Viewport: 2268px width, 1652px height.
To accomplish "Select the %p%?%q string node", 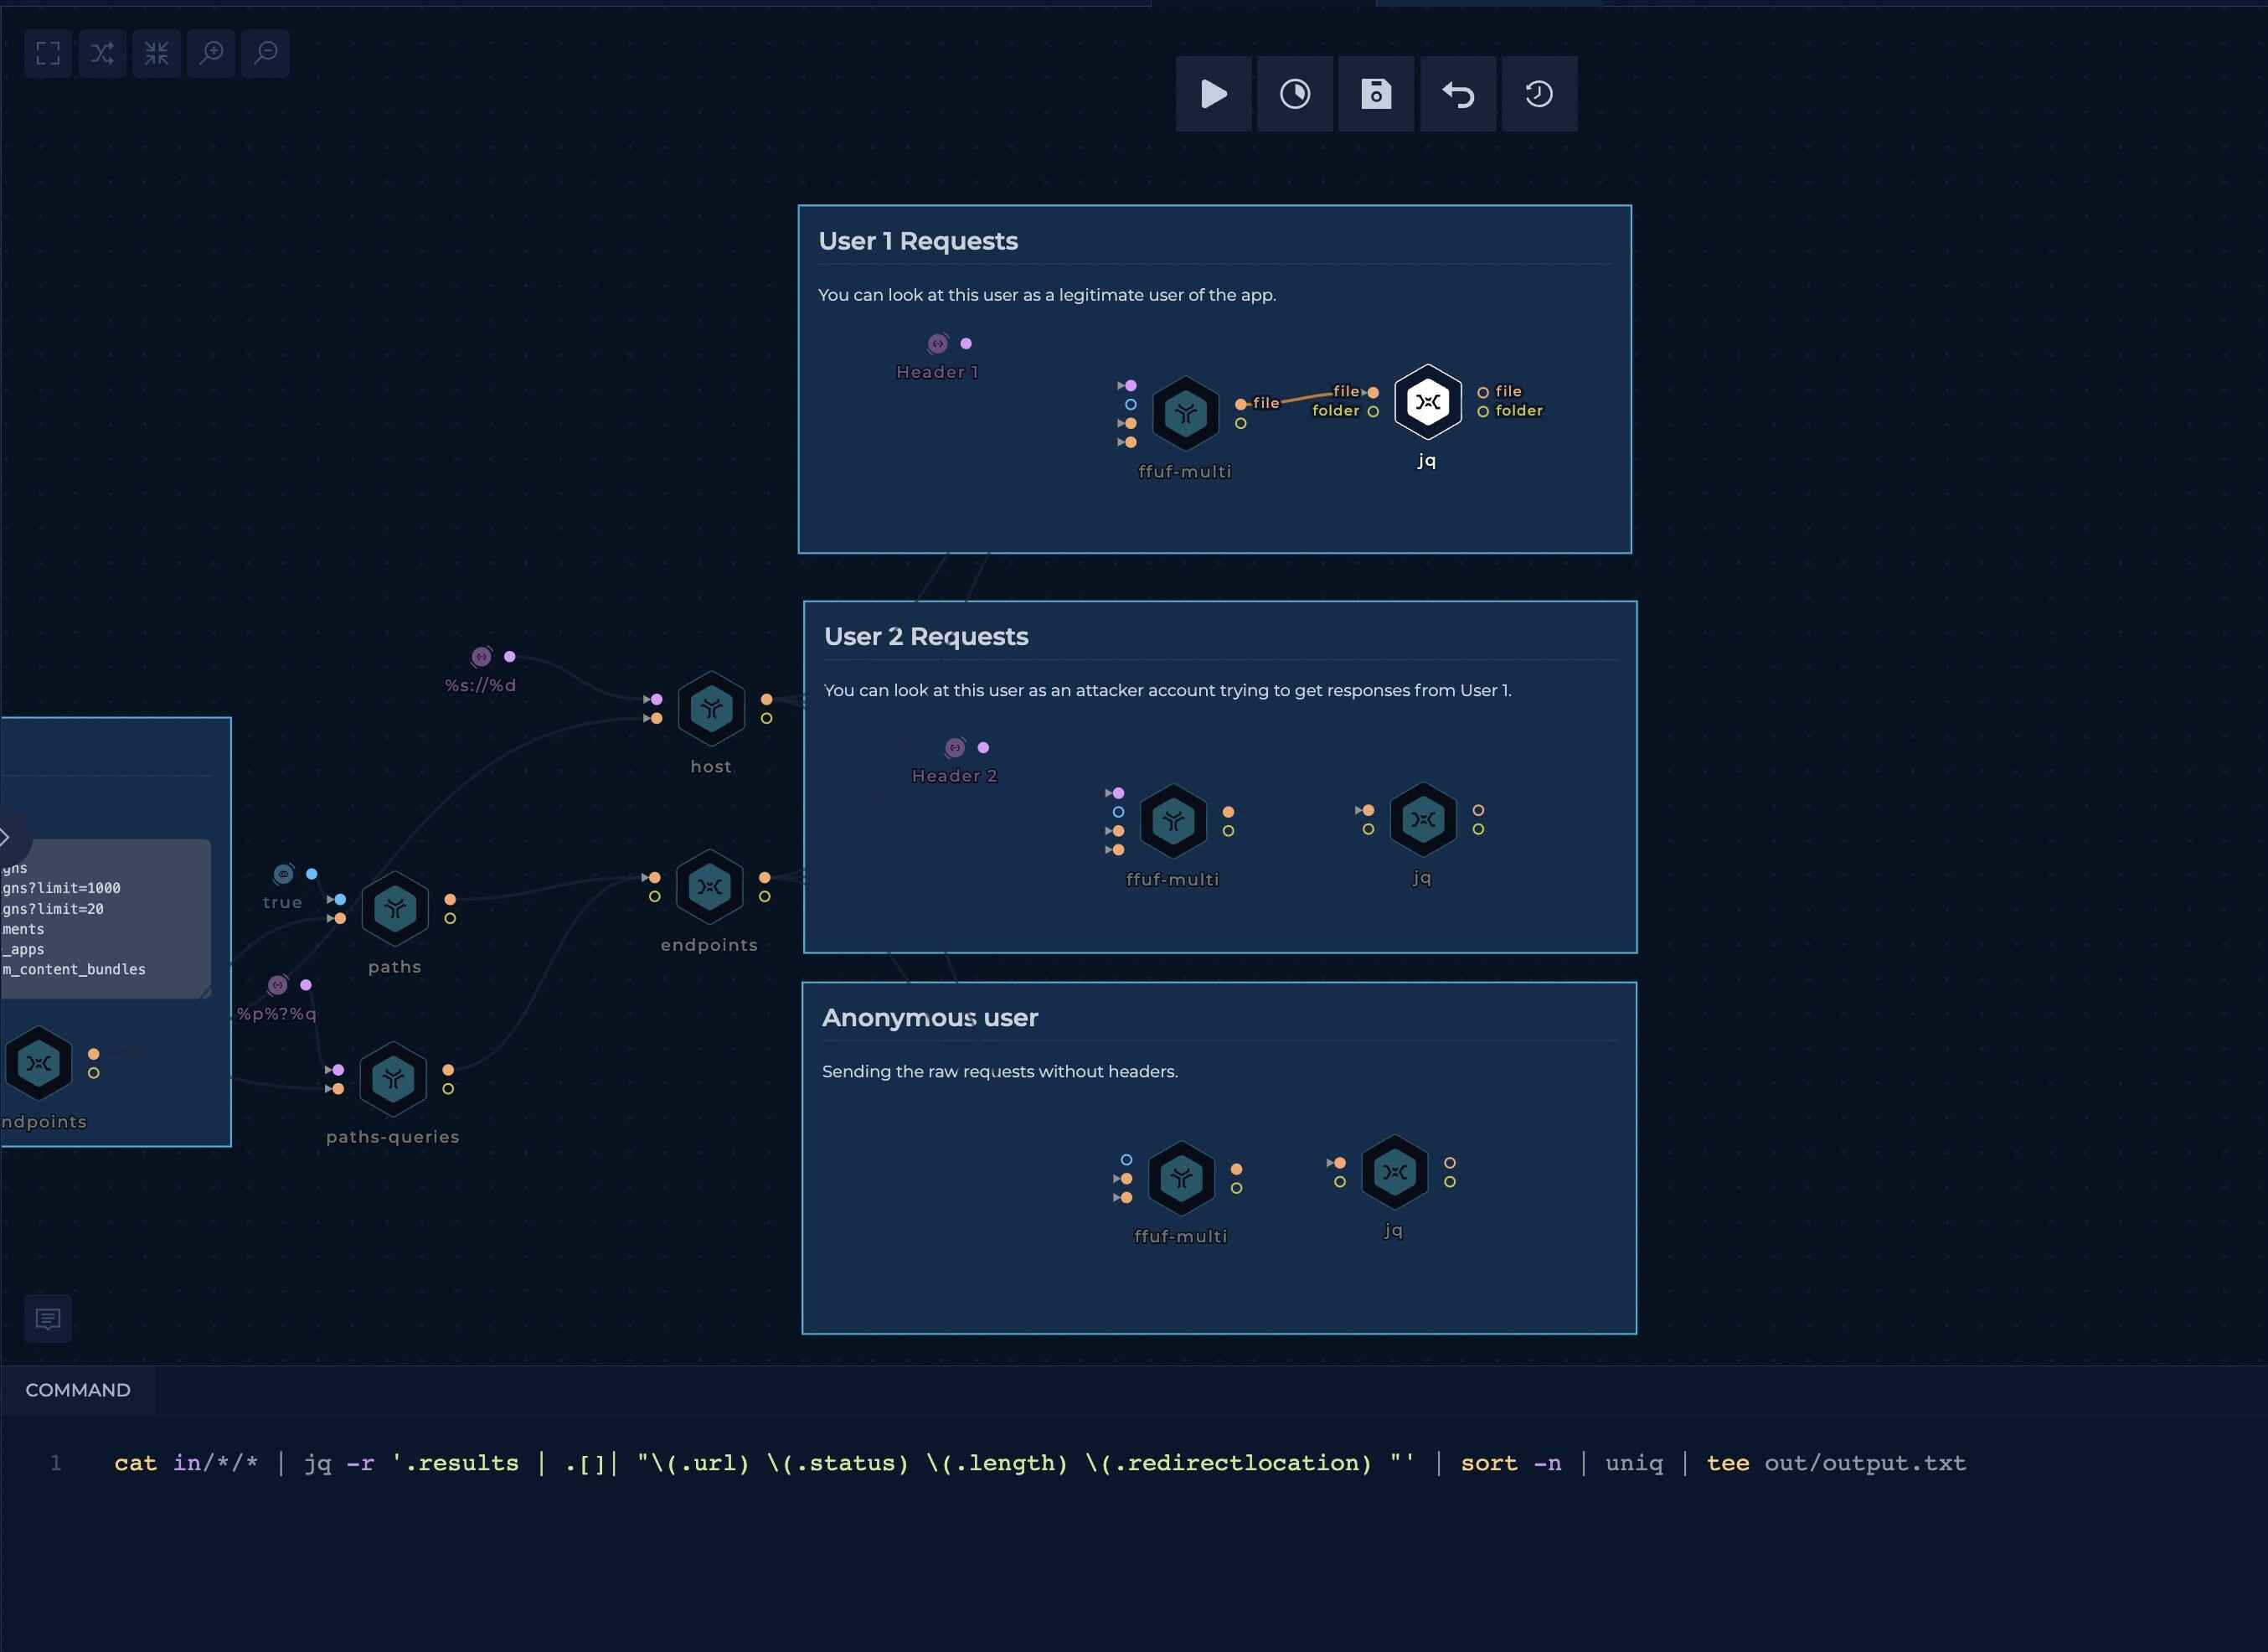I will click(x=278, y=985).
